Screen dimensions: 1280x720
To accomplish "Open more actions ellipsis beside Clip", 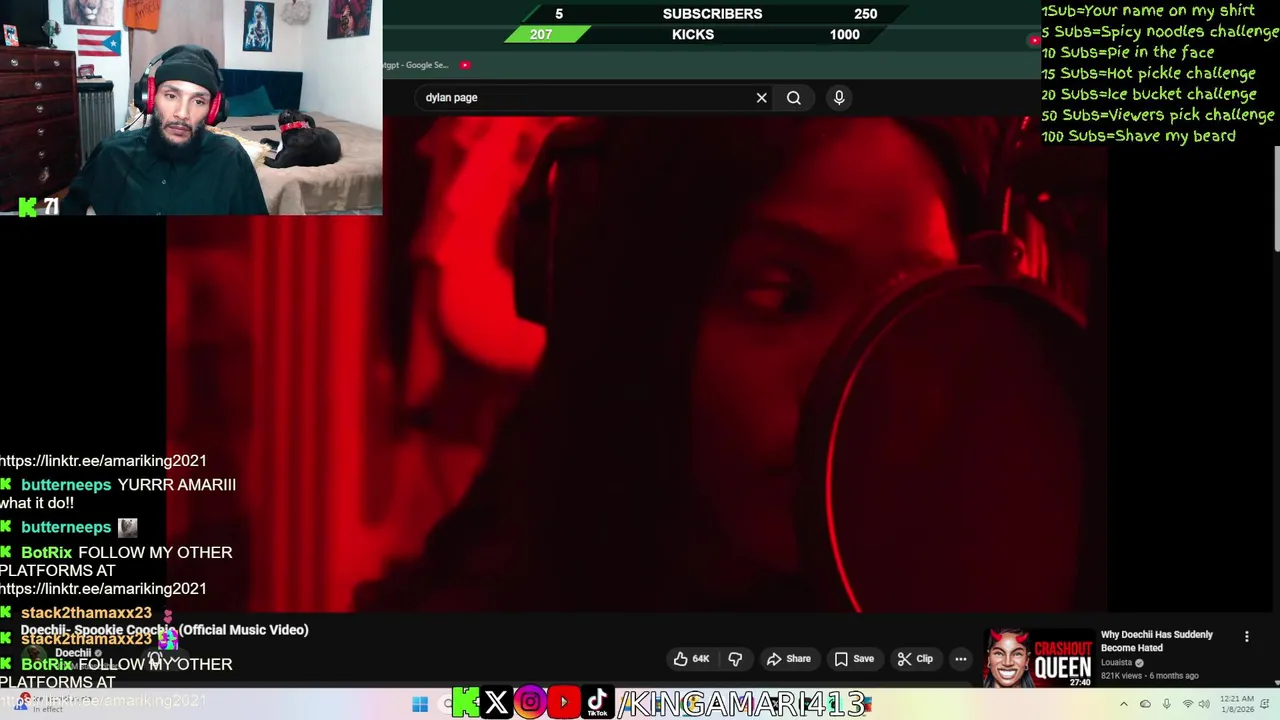I will pyautogui.click(x=961, y=659).
